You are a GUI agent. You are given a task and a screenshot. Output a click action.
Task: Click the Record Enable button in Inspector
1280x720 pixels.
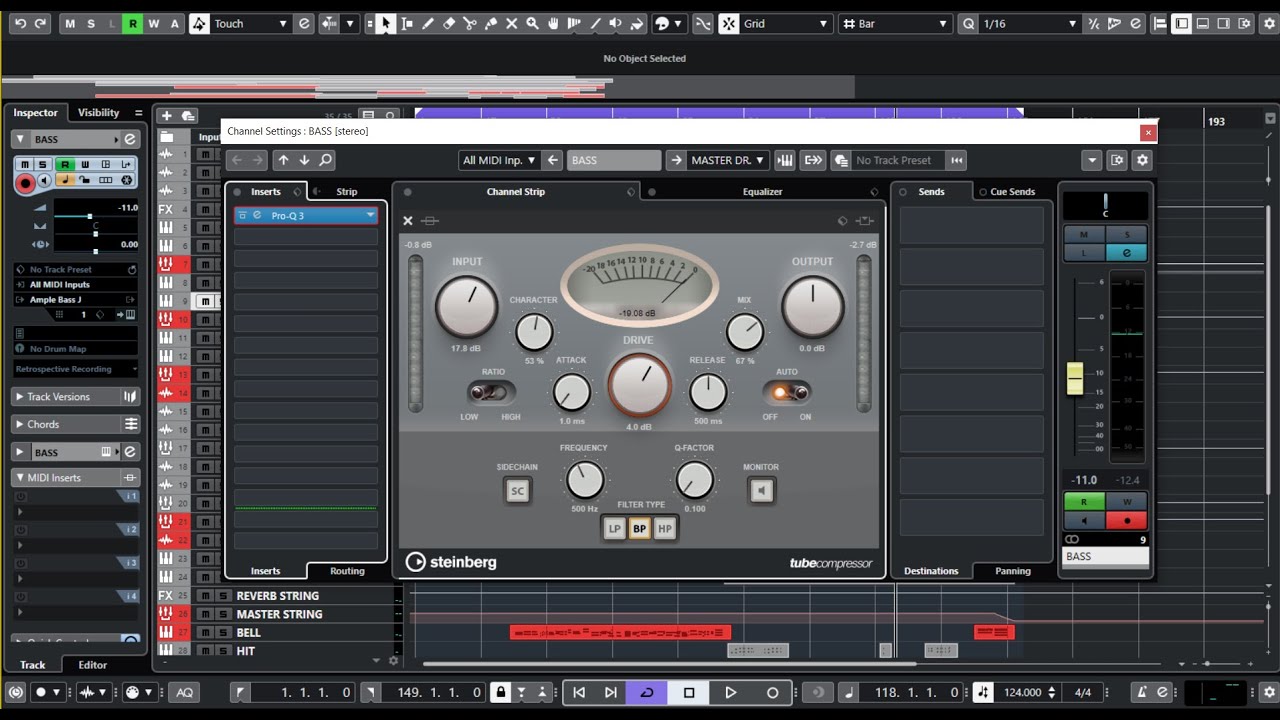pos(26,183)
